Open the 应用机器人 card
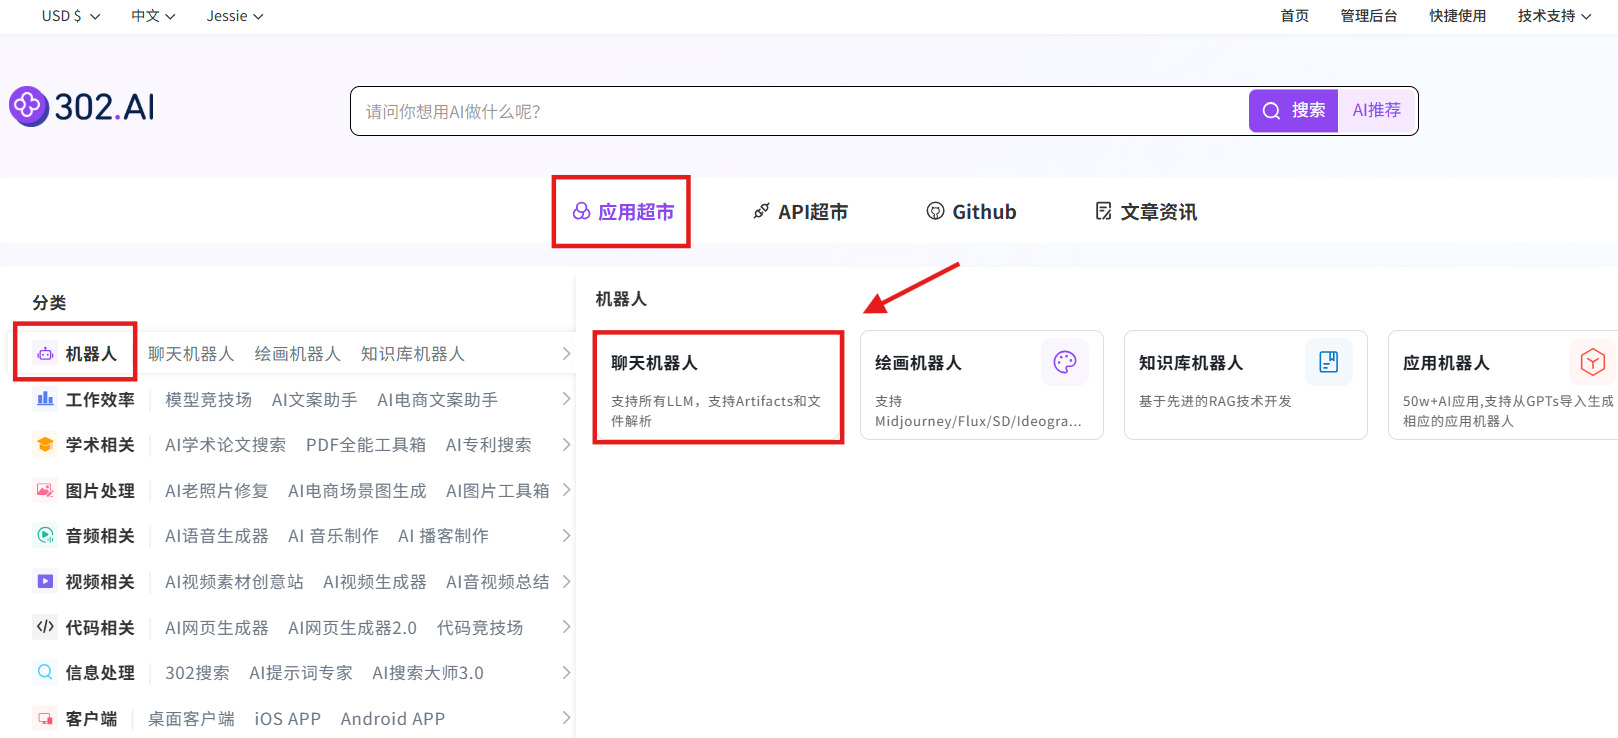Viewport: 1618px width, 738px height. pos(1503,385)
